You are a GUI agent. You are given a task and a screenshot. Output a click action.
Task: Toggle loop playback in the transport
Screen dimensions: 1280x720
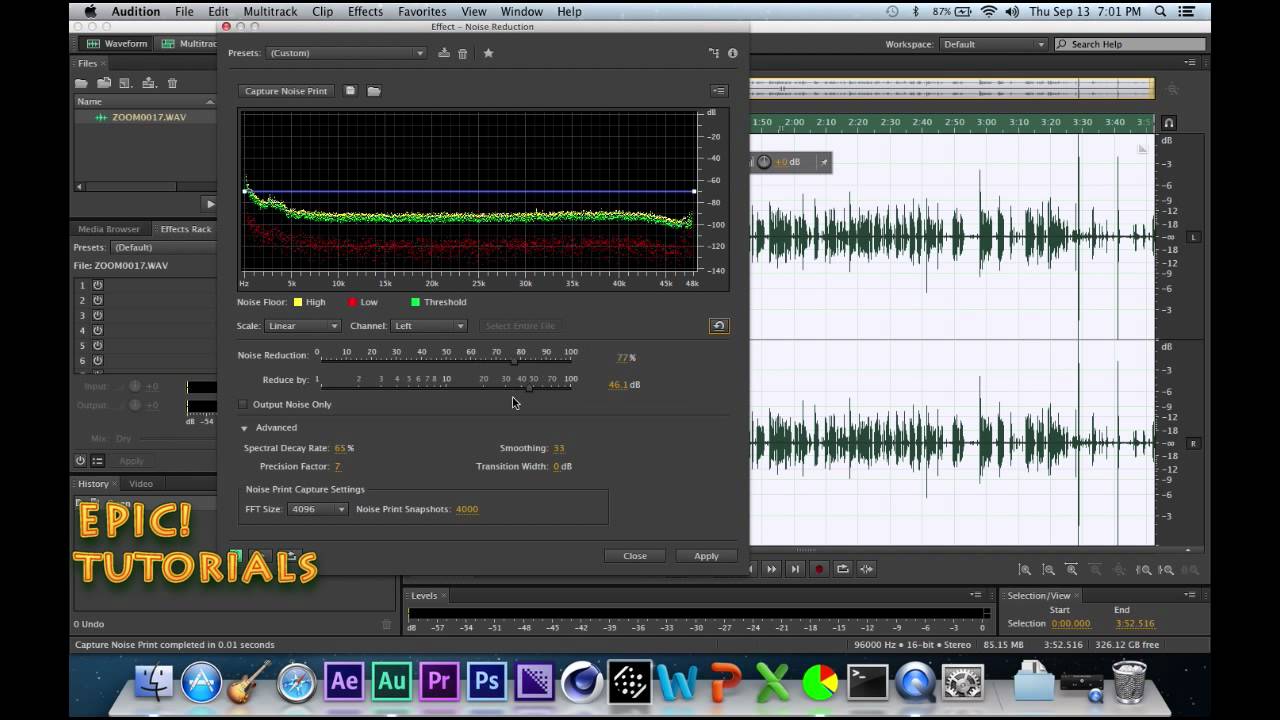[x=843, y=569]
